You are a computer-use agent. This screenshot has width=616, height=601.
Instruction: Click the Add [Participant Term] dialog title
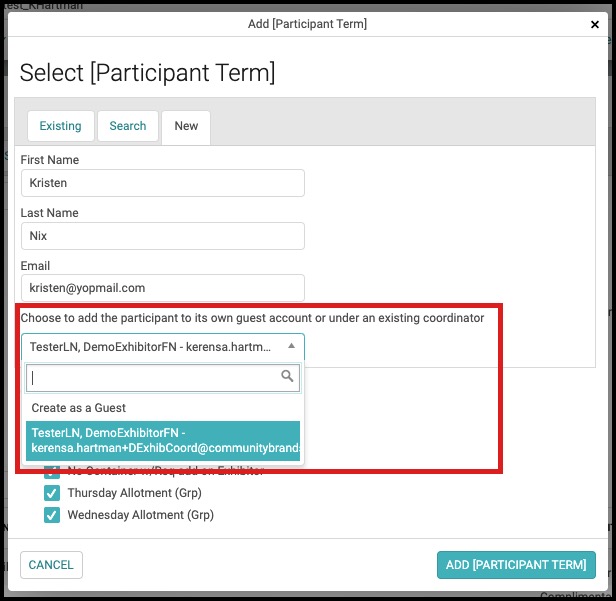point(307,24)
